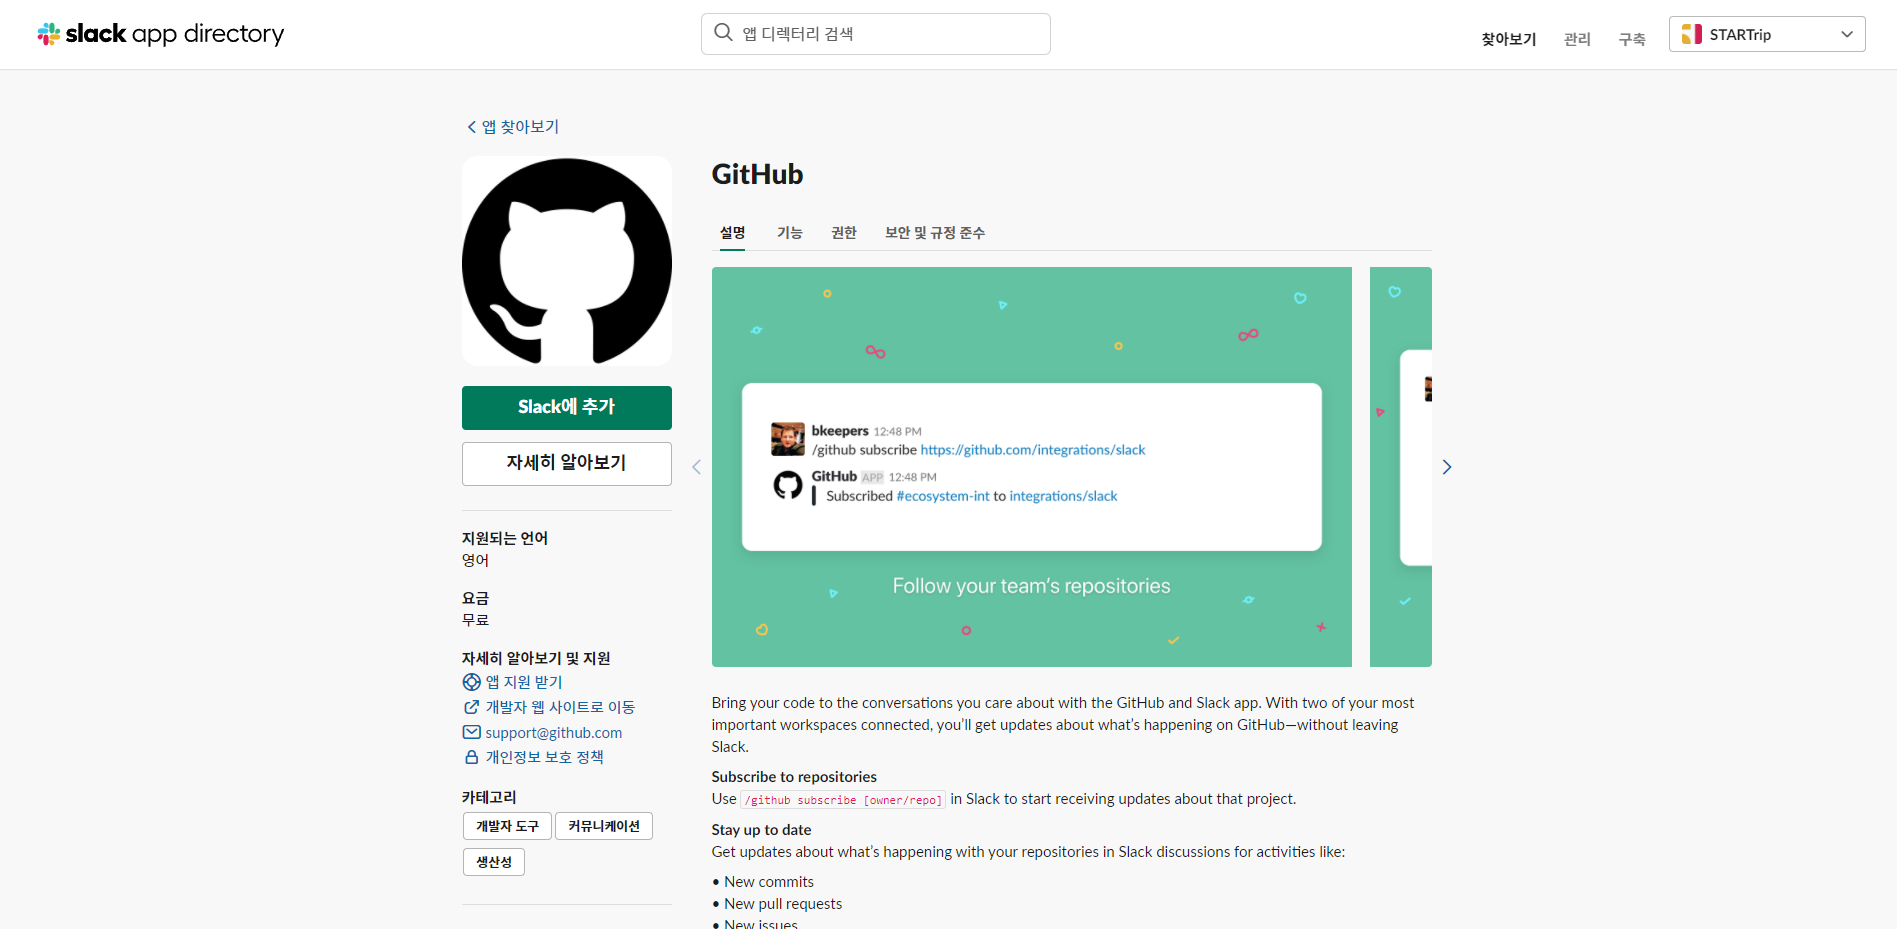Screen dimensions: 1897x929
Task: Click the Follow your team's repositories screenshot
Action: pyautogui.click(x=1032, y=467)
